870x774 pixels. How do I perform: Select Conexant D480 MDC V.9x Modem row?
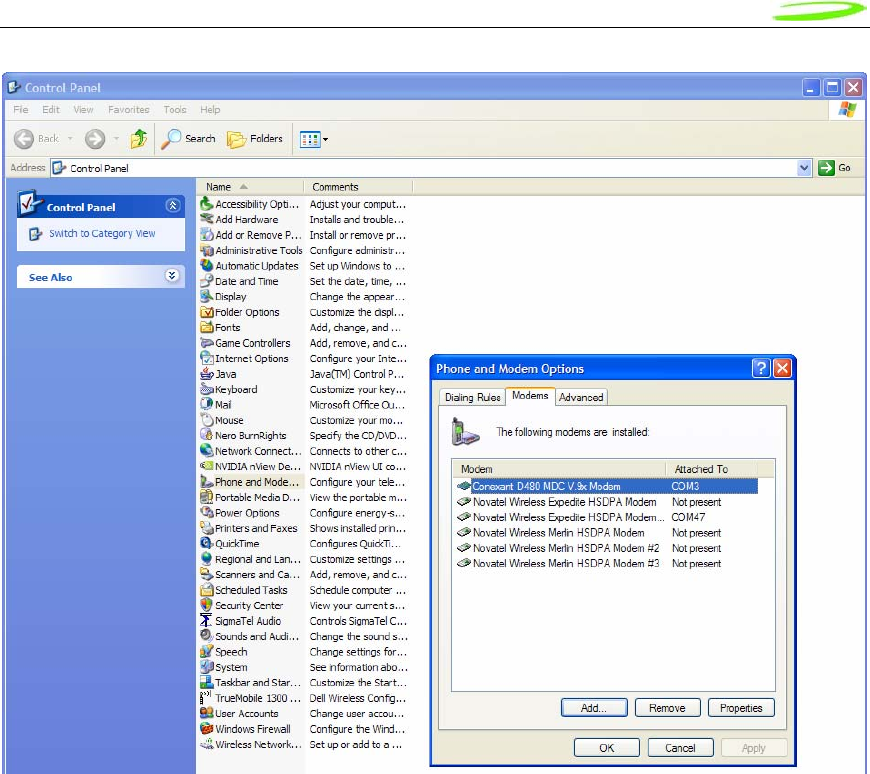(606, 486)
